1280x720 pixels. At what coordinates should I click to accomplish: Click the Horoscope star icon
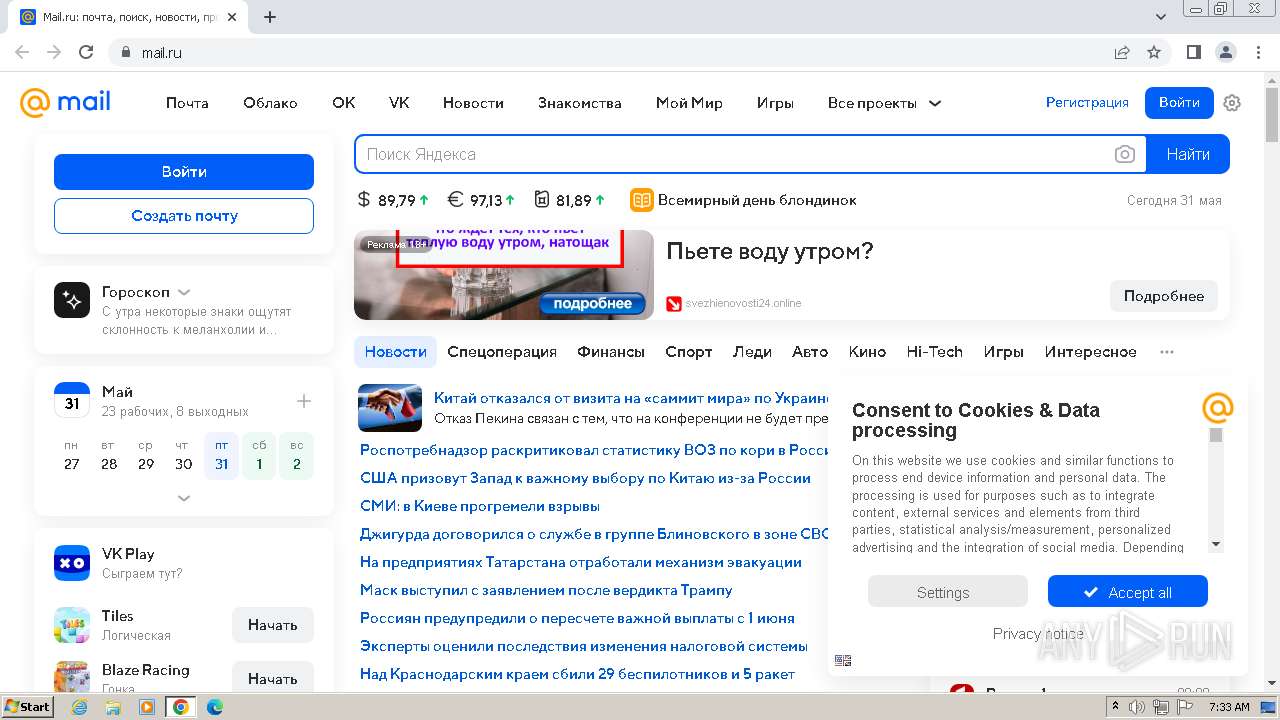[x=72, y=300]
